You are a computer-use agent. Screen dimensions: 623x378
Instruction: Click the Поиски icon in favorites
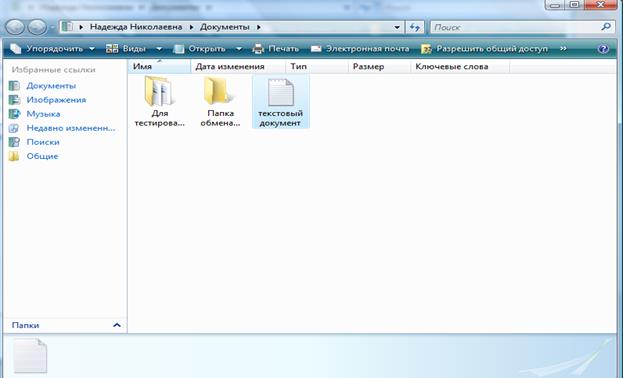point(14,142)
